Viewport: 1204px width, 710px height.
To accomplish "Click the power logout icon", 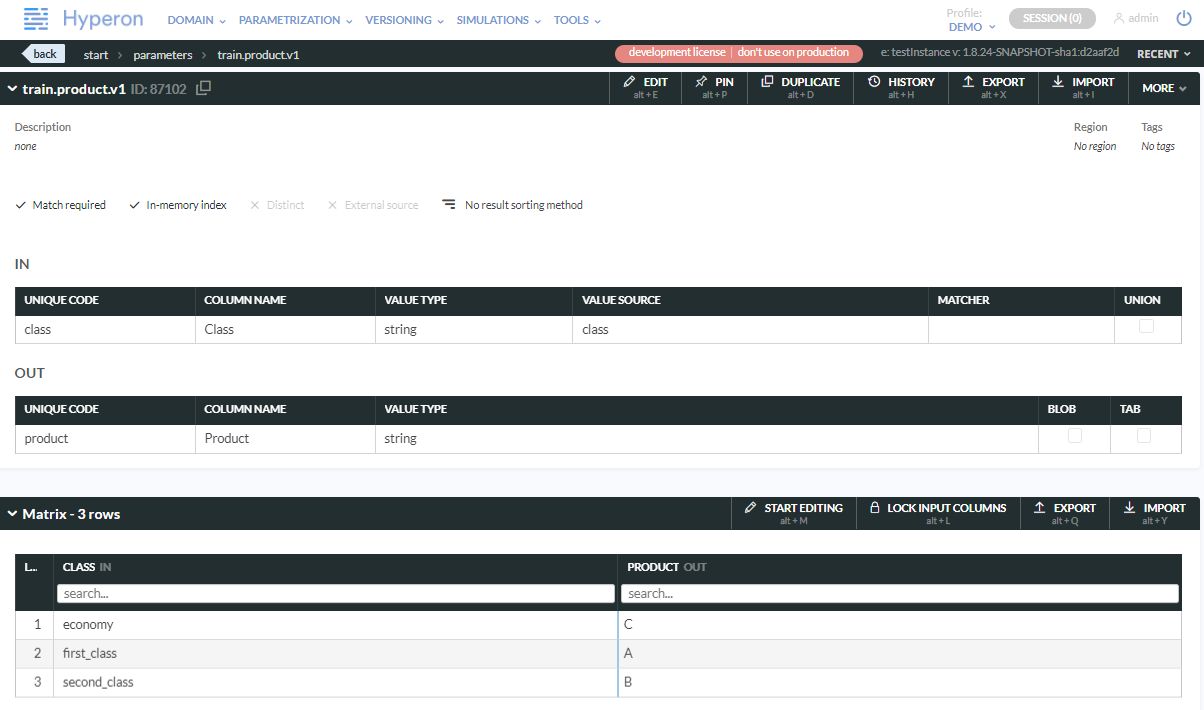I will click(1183, 18).
